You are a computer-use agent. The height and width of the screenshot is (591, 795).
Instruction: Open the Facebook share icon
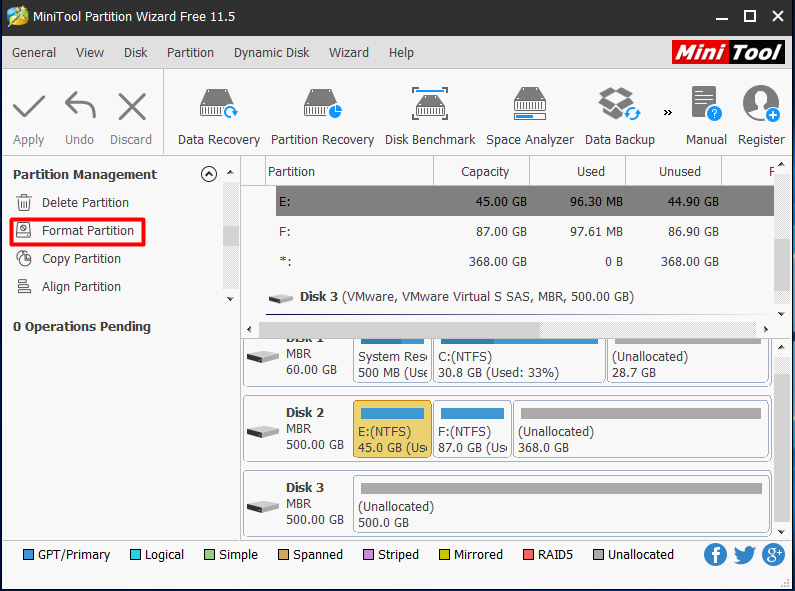715,555
